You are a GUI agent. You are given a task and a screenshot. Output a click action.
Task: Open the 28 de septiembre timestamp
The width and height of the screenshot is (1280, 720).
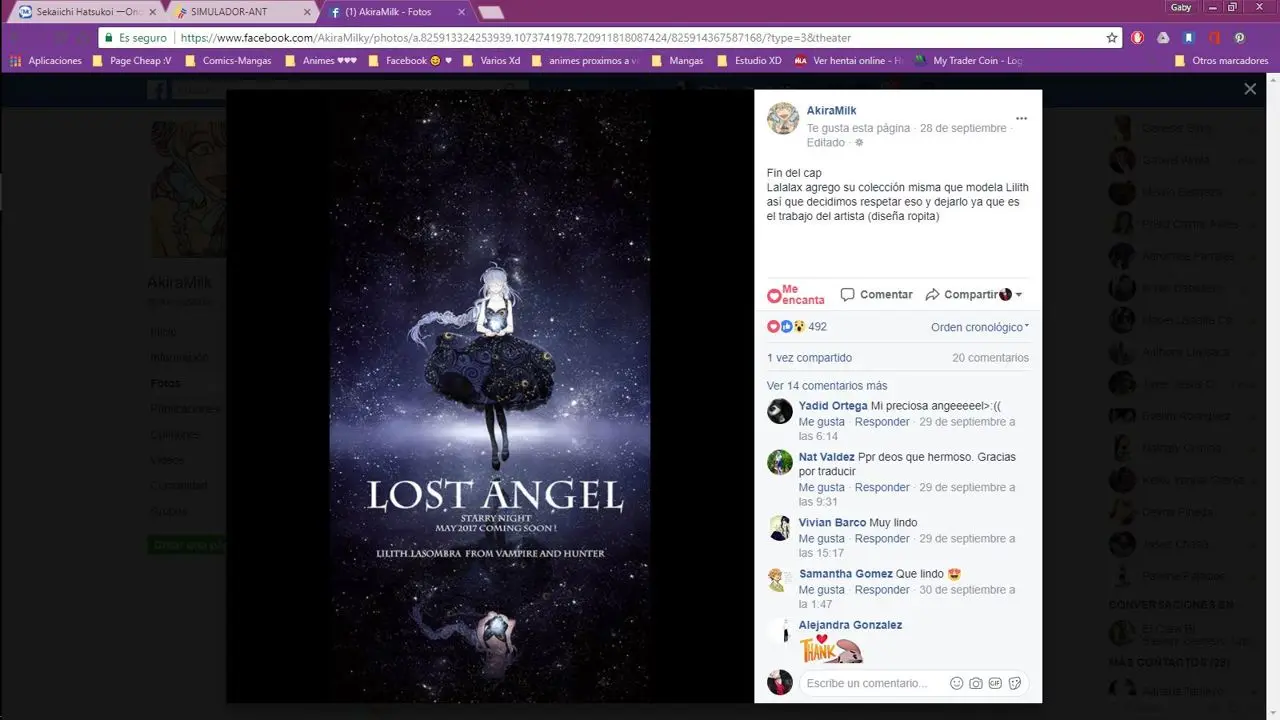(x=963, y=128)
